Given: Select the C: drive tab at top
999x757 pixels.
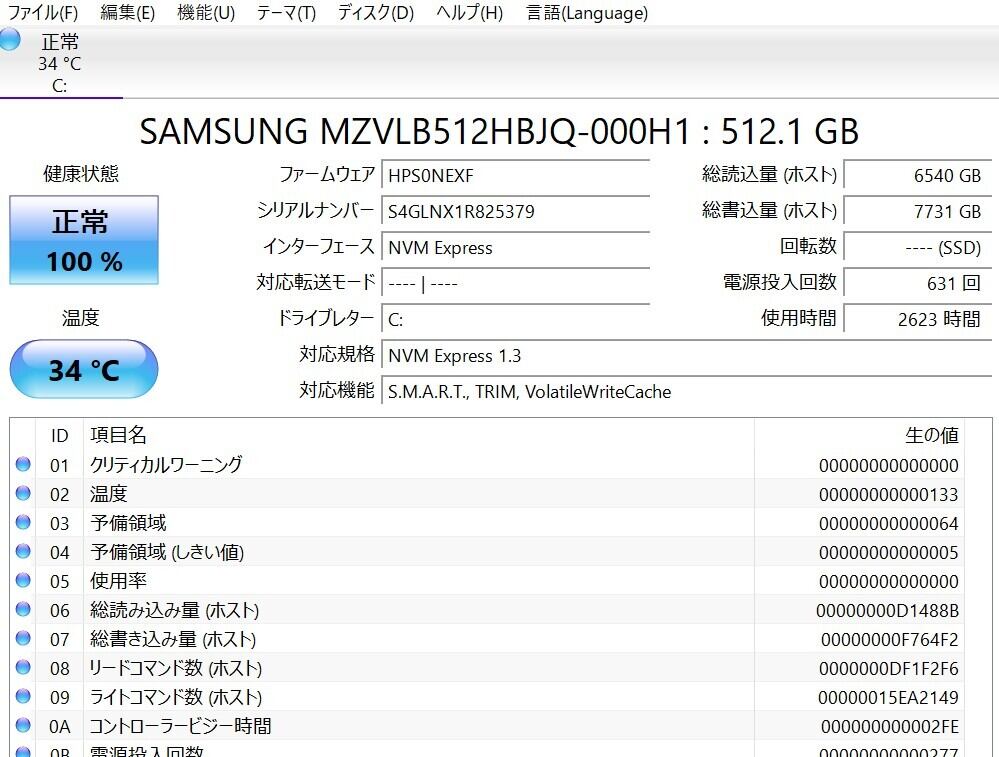Looking at the screenshot, I should (x=60, y=63).
